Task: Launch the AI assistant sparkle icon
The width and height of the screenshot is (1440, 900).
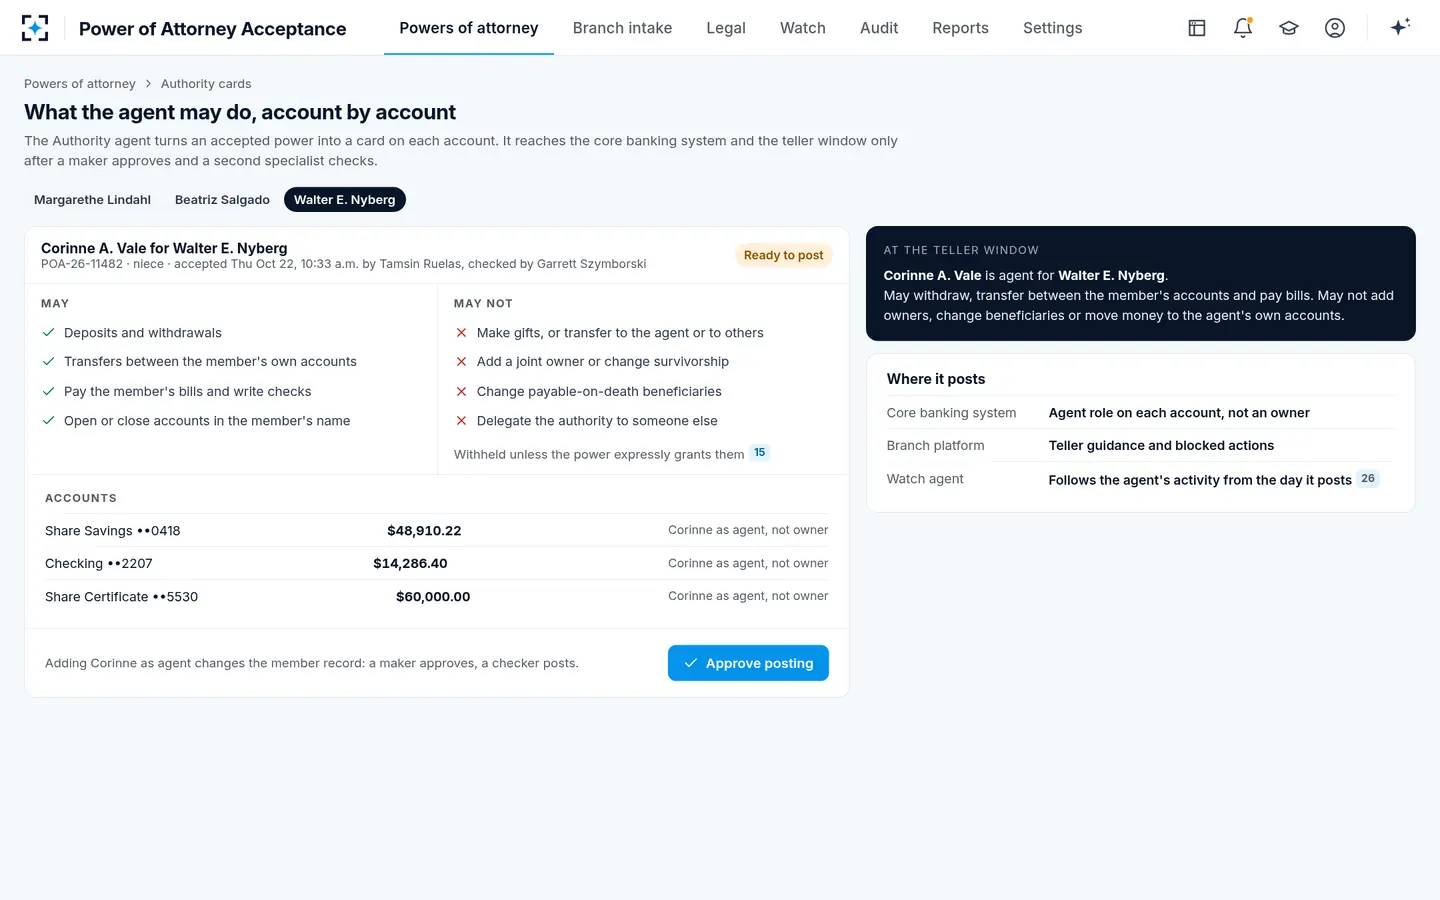Action: point(1400,28)
